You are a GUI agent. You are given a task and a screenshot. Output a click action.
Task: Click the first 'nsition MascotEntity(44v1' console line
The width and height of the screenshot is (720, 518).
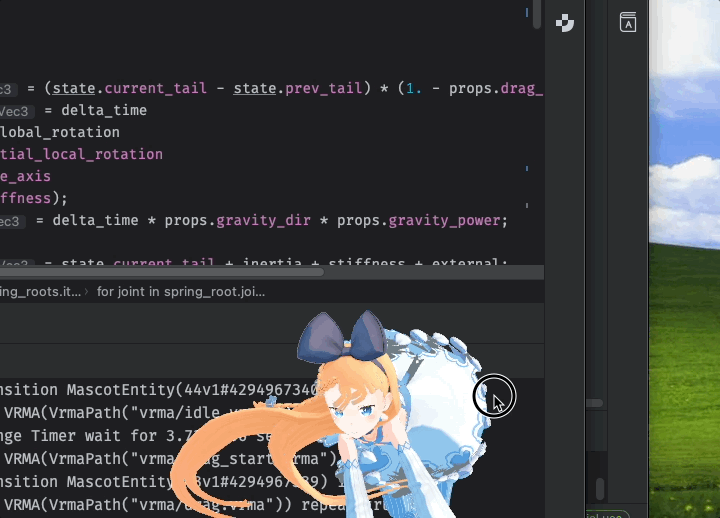(158, 390)
